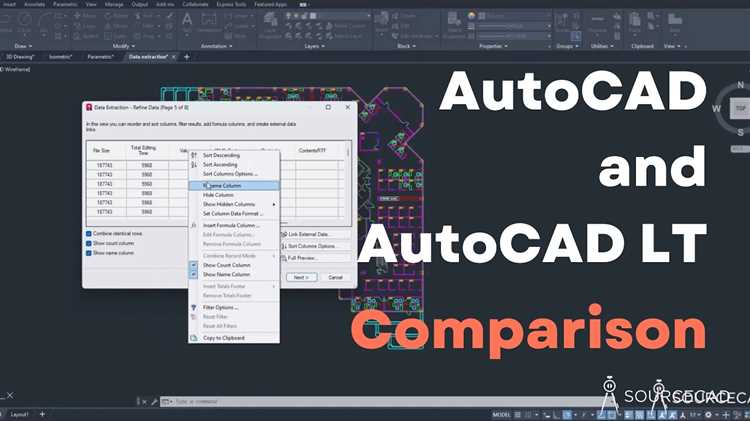Choose Insert Formula Column entry
Viewport: 750px width, 421px height.
coord(233,225)
